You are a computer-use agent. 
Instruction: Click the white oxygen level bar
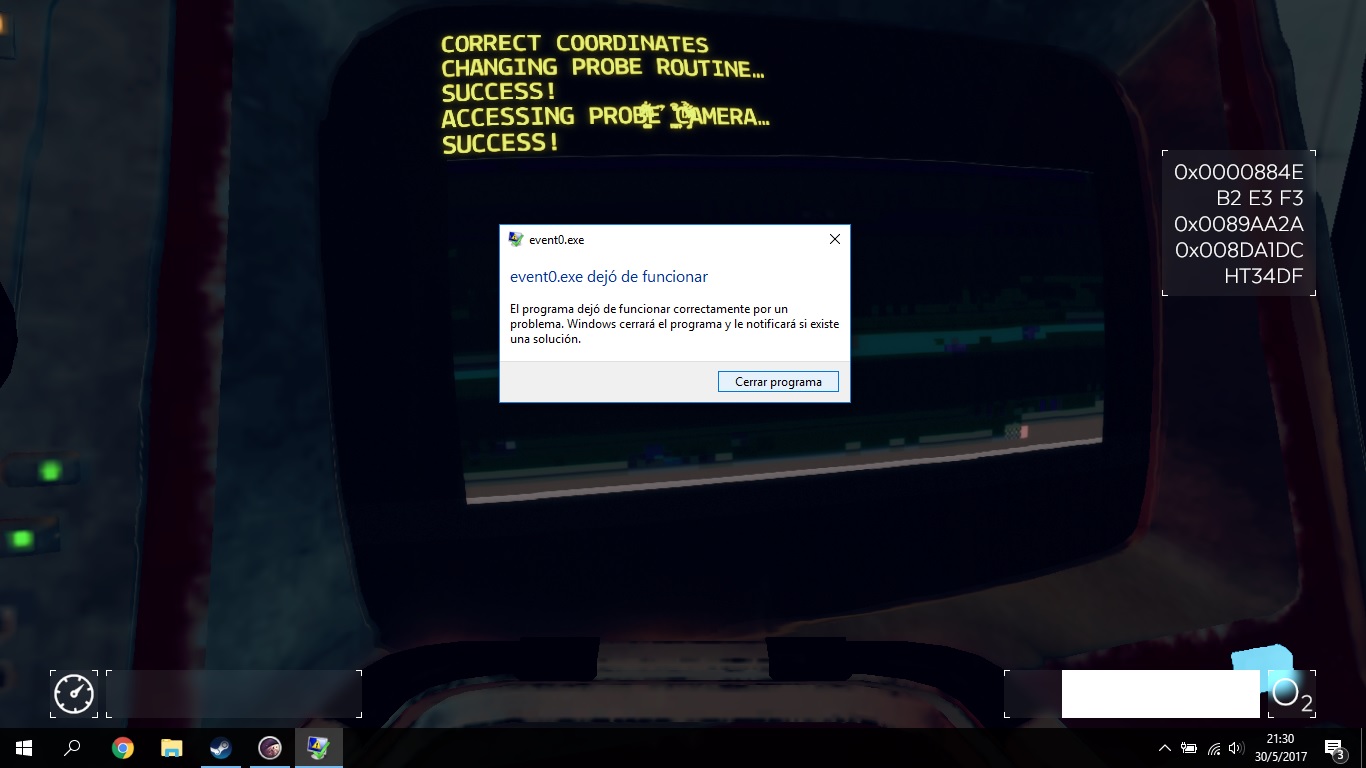point(1160,694)
